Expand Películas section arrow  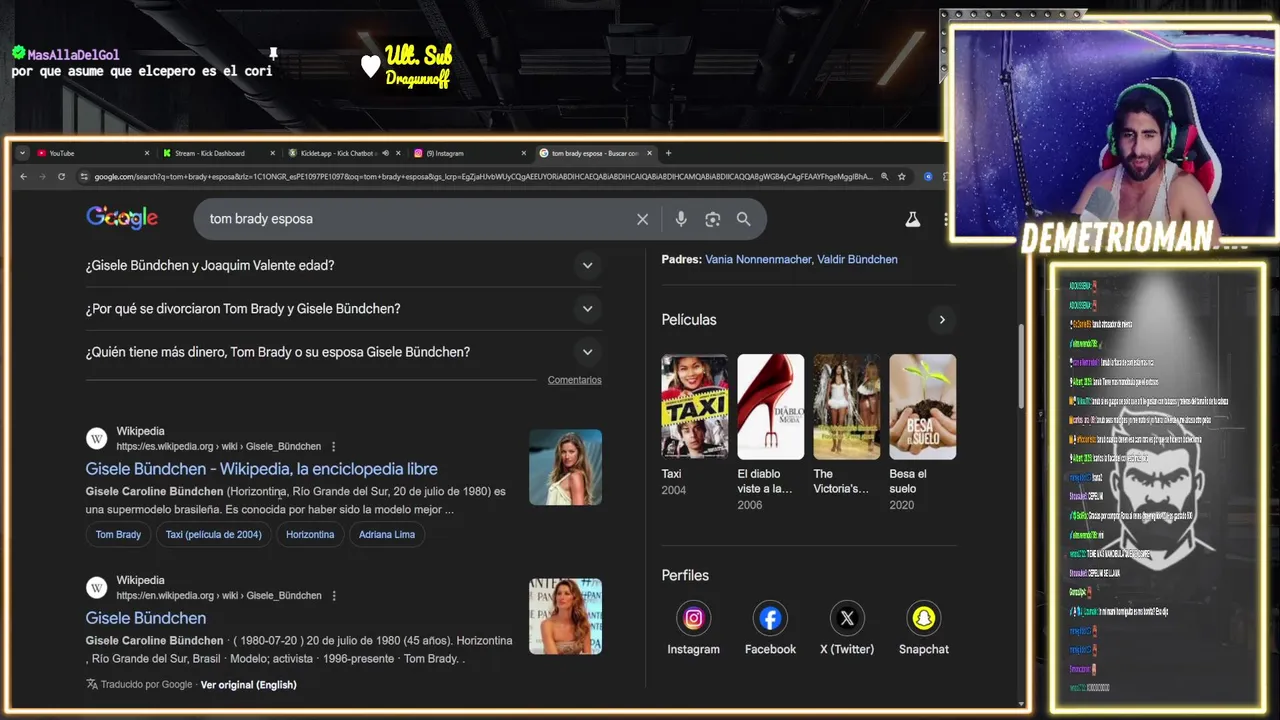pos(941,320)
